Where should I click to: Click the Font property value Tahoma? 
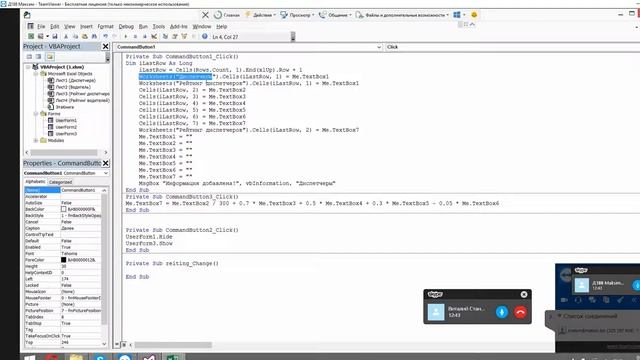(x=80, y=253)
